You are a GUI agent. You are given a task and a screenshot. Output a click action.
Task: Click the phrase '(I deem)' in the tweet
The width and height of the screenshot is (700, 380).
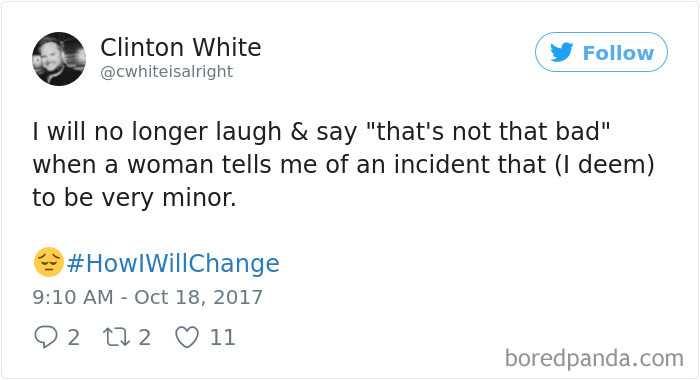605,165
